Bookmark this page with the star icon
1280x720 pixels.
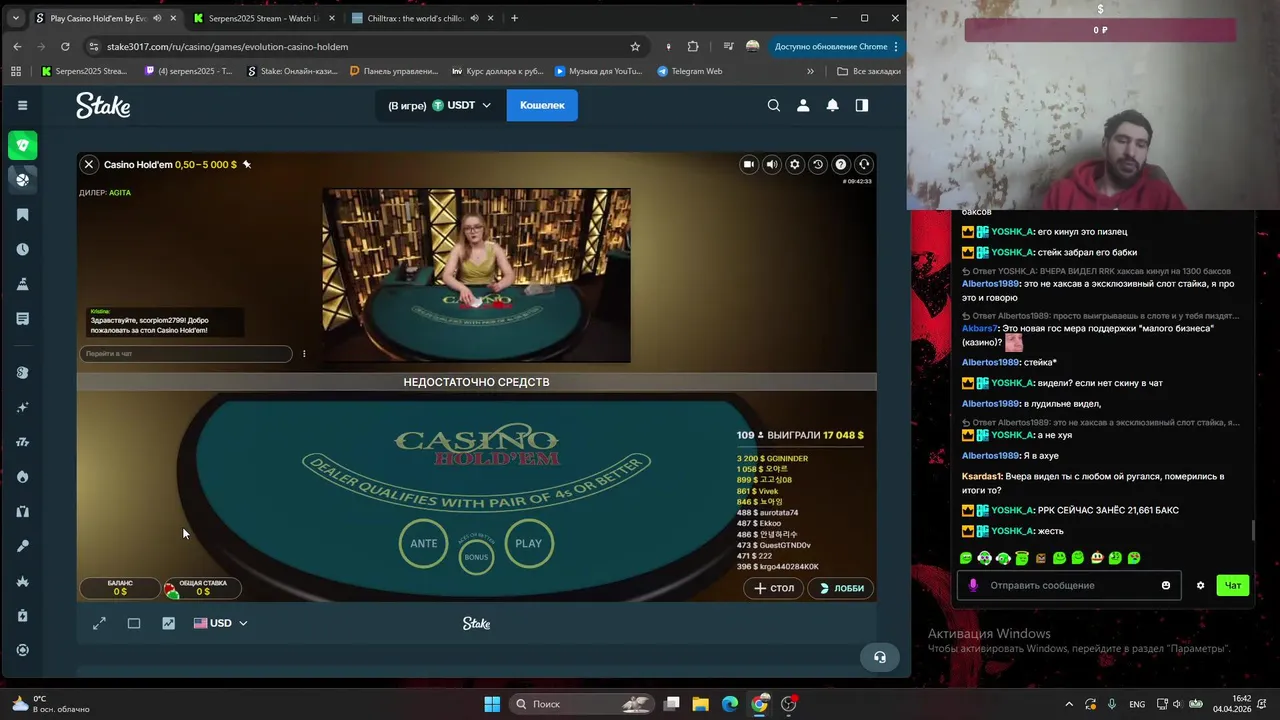[x=635, y=46]
